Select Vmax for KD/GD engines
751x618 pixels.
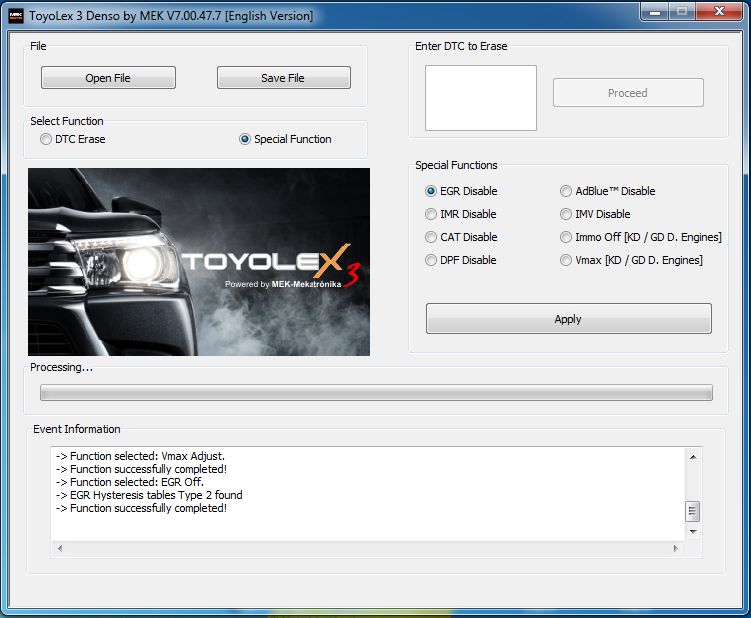[x=566, y=260]
